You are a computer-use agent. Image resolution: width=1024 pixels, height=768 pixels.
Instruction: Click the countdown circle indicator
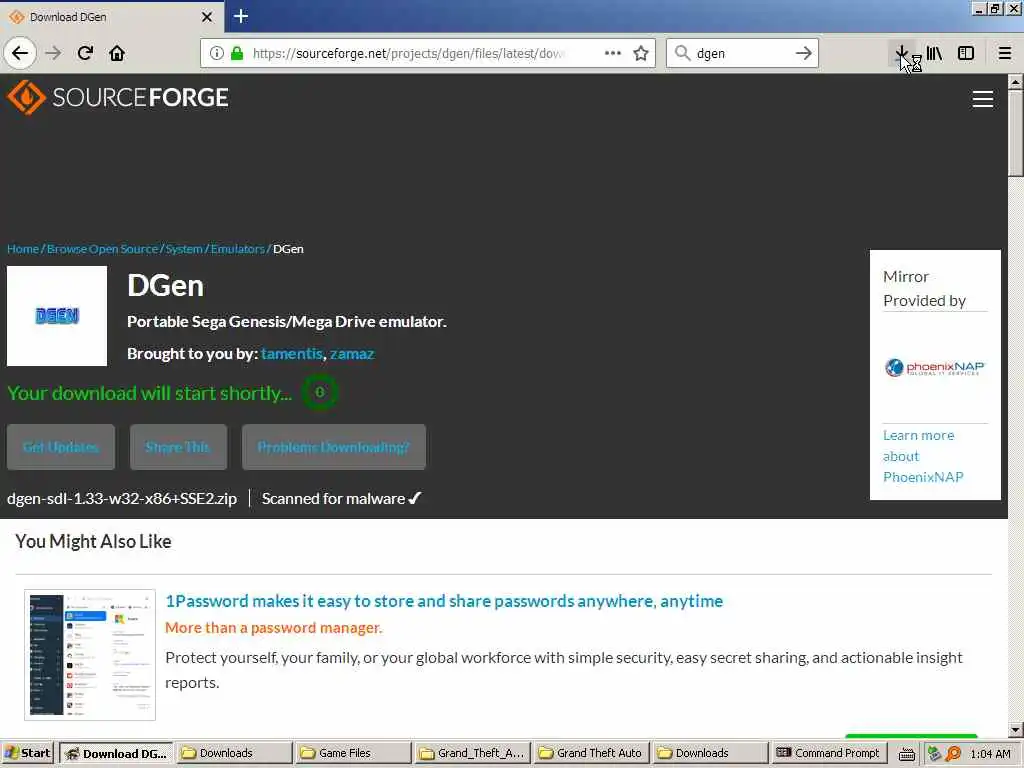[x=319, y=392]
